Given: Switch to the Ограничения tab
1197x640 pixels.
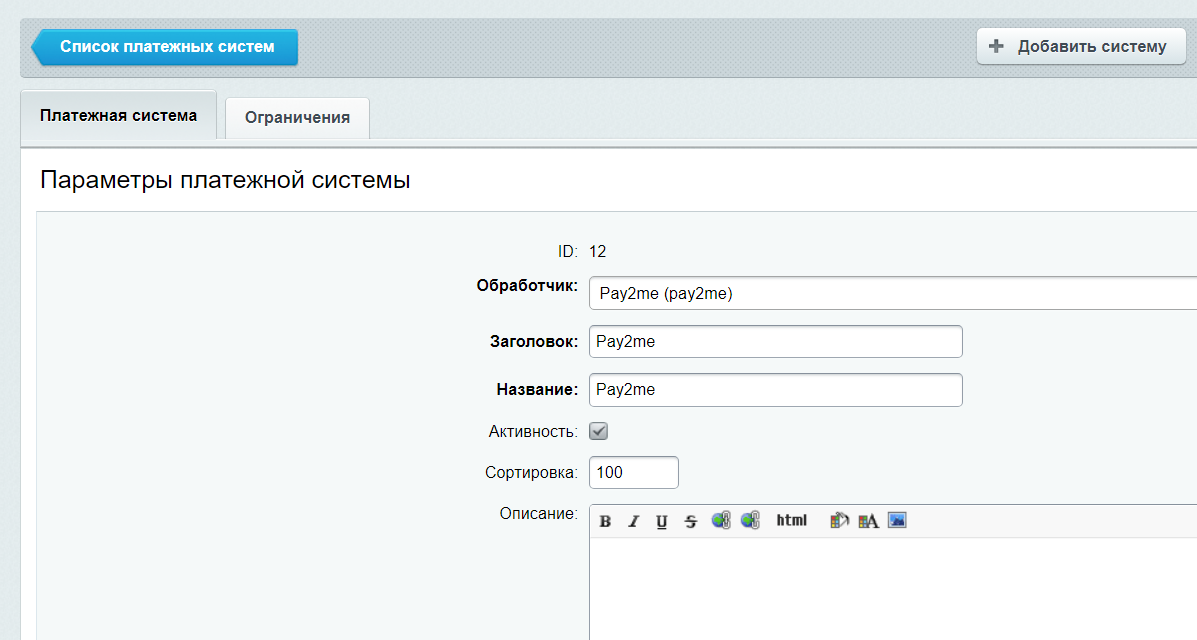Looking at the screenshot, I should coord(297,117).
